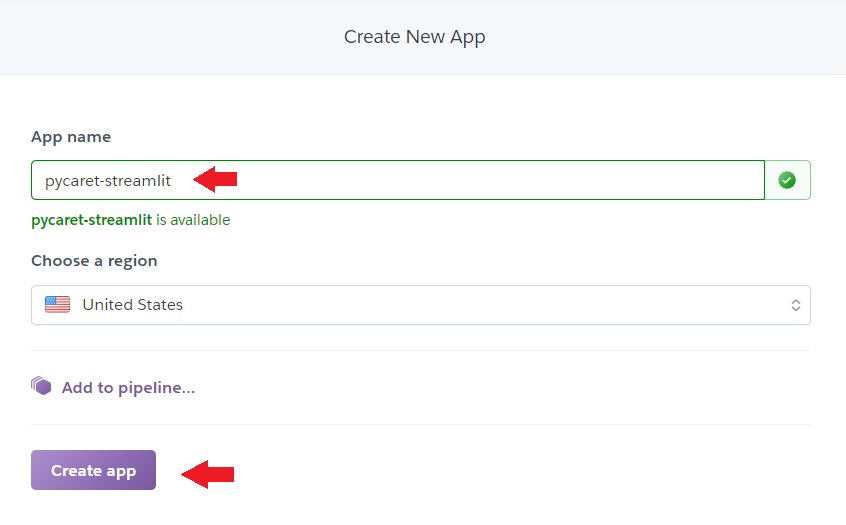Expand the Add to pipeline section
The image size is (846, 525).
[128, 387]
